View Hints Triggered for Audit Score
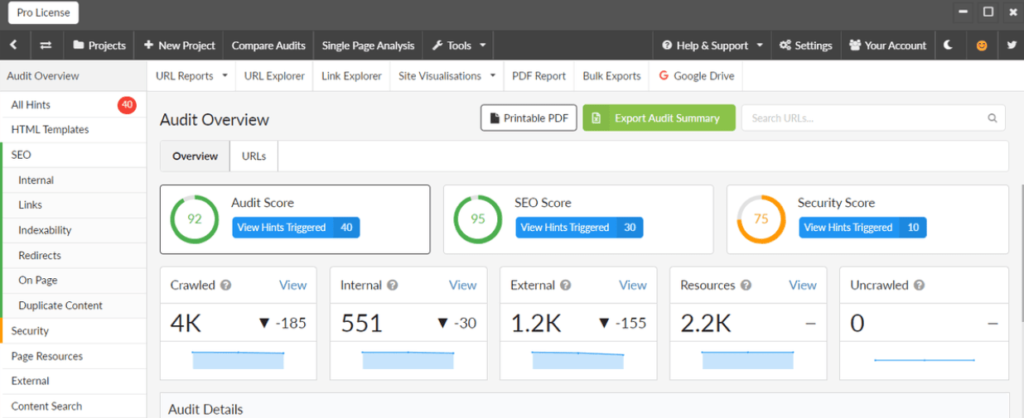 296,227
